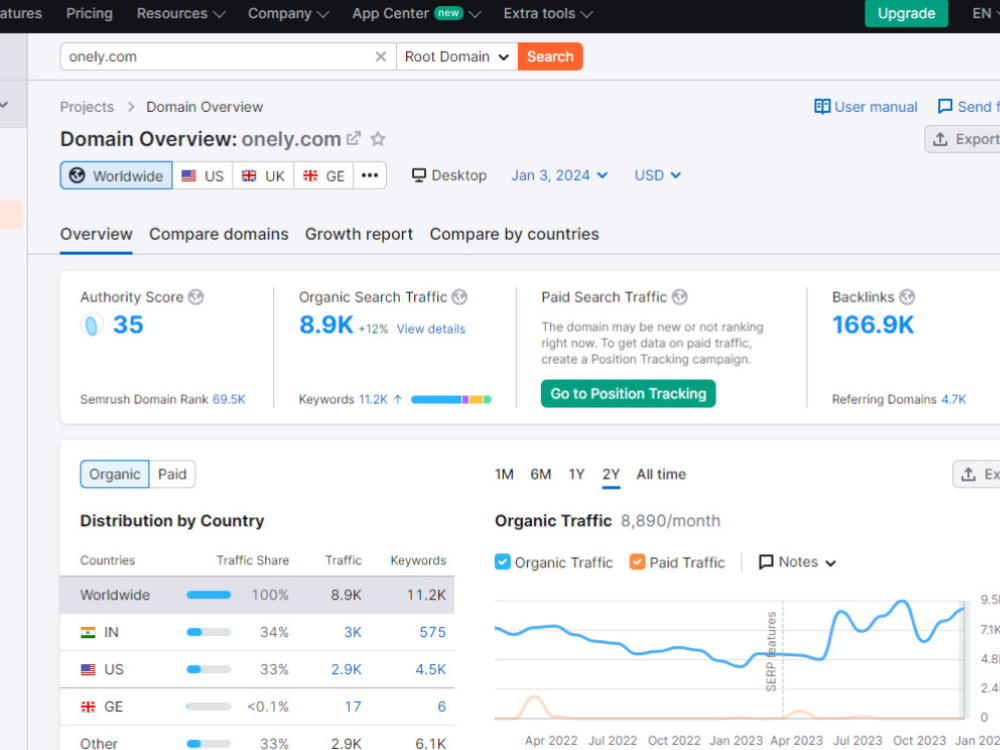The height and width of the screenshot is (750, 1000).
Task: Switch to Compare by countries tab
Action: (x=514, y=234)
